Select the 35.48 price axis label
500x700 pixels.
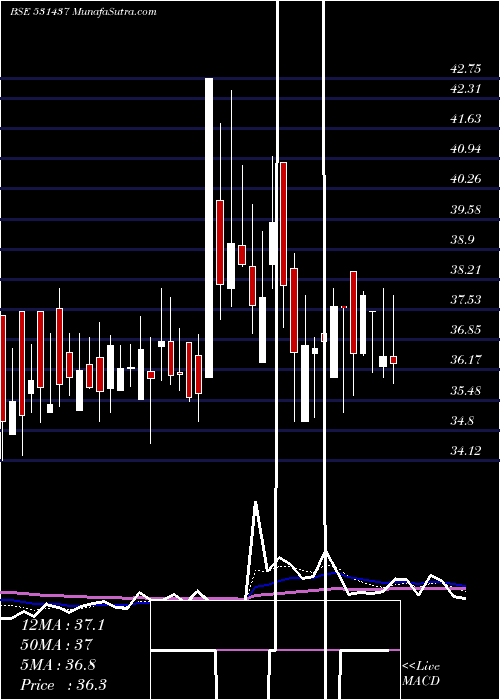[466, 391]
